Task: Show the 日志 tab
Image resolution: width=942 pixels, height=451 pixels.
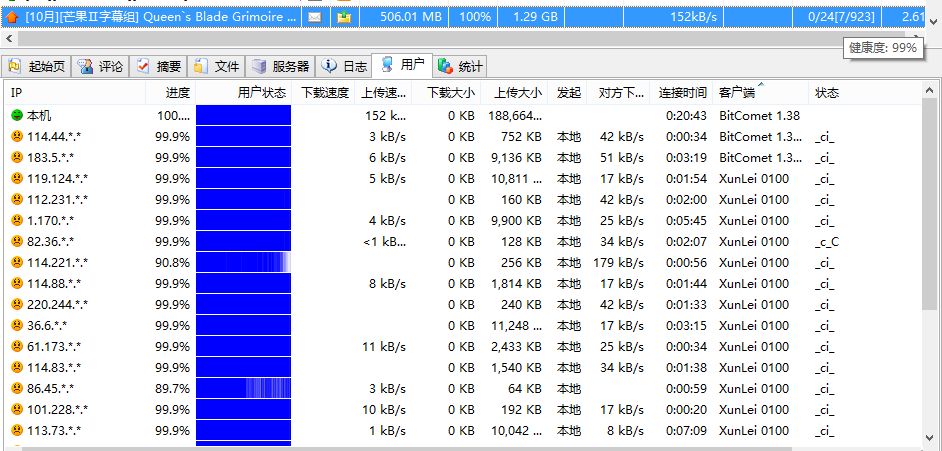Action: tap(344, 67)
